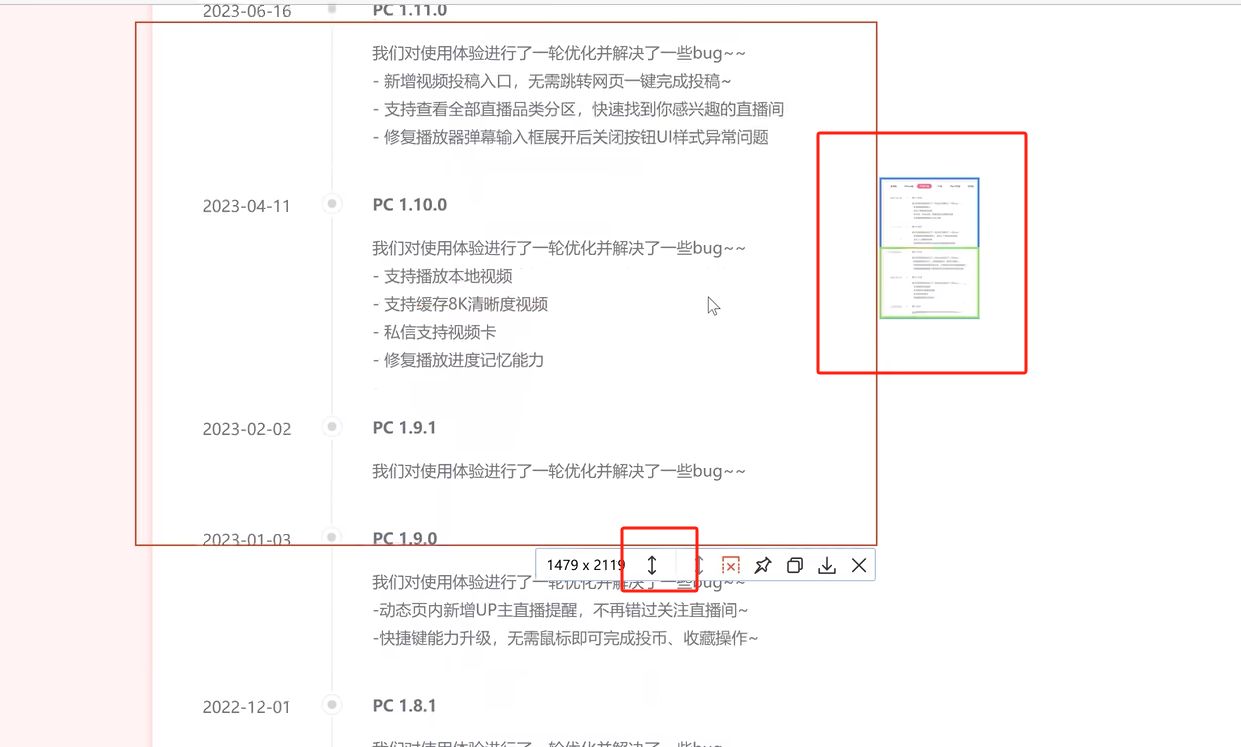Image resolution: width=1241 pixels, height=747 pixels.
Task: Copy the capture to clipboard
Action: pos(794,565)
